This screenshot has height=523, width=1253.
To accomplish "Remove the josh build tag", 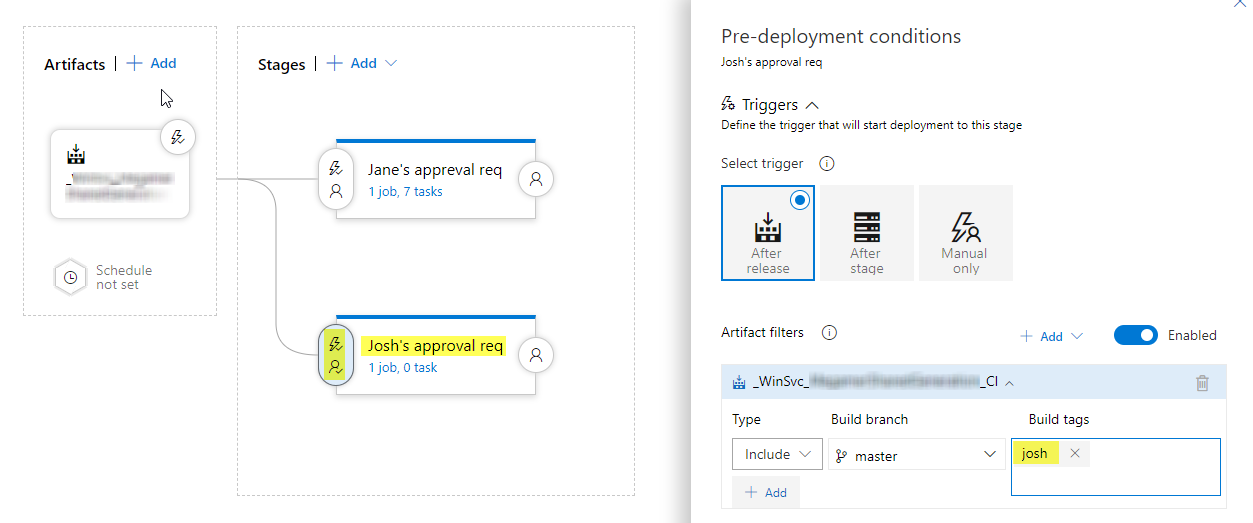I will click(x=1075, y=453).
